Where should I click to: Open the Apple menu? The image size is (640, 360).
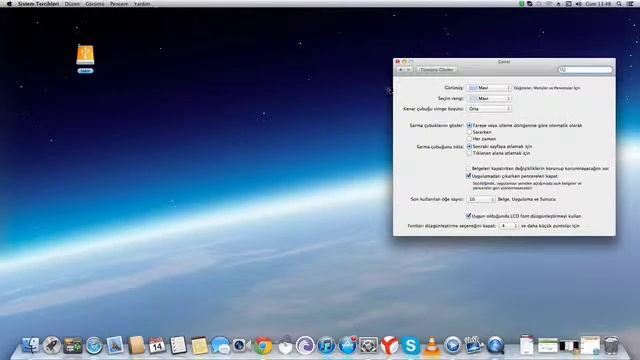point(9,4)
